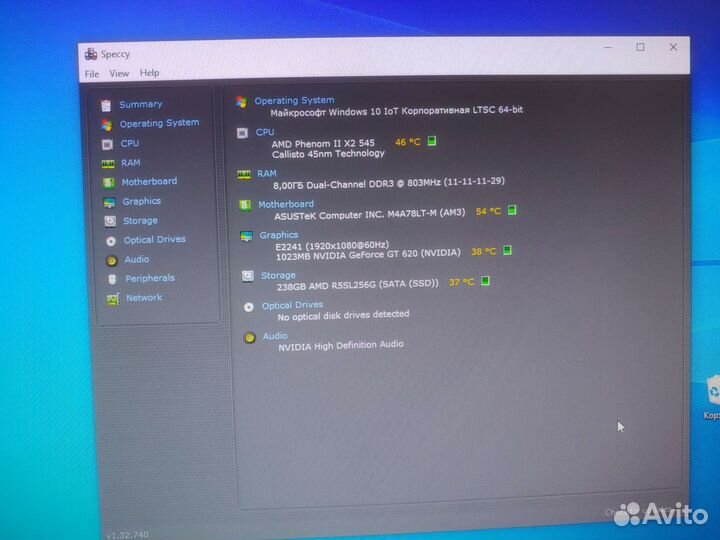Click the ASUSTeK M4A78LT-M motherboard text
Viewport: 720px width, 540px height.
click(x=370, y=214)
